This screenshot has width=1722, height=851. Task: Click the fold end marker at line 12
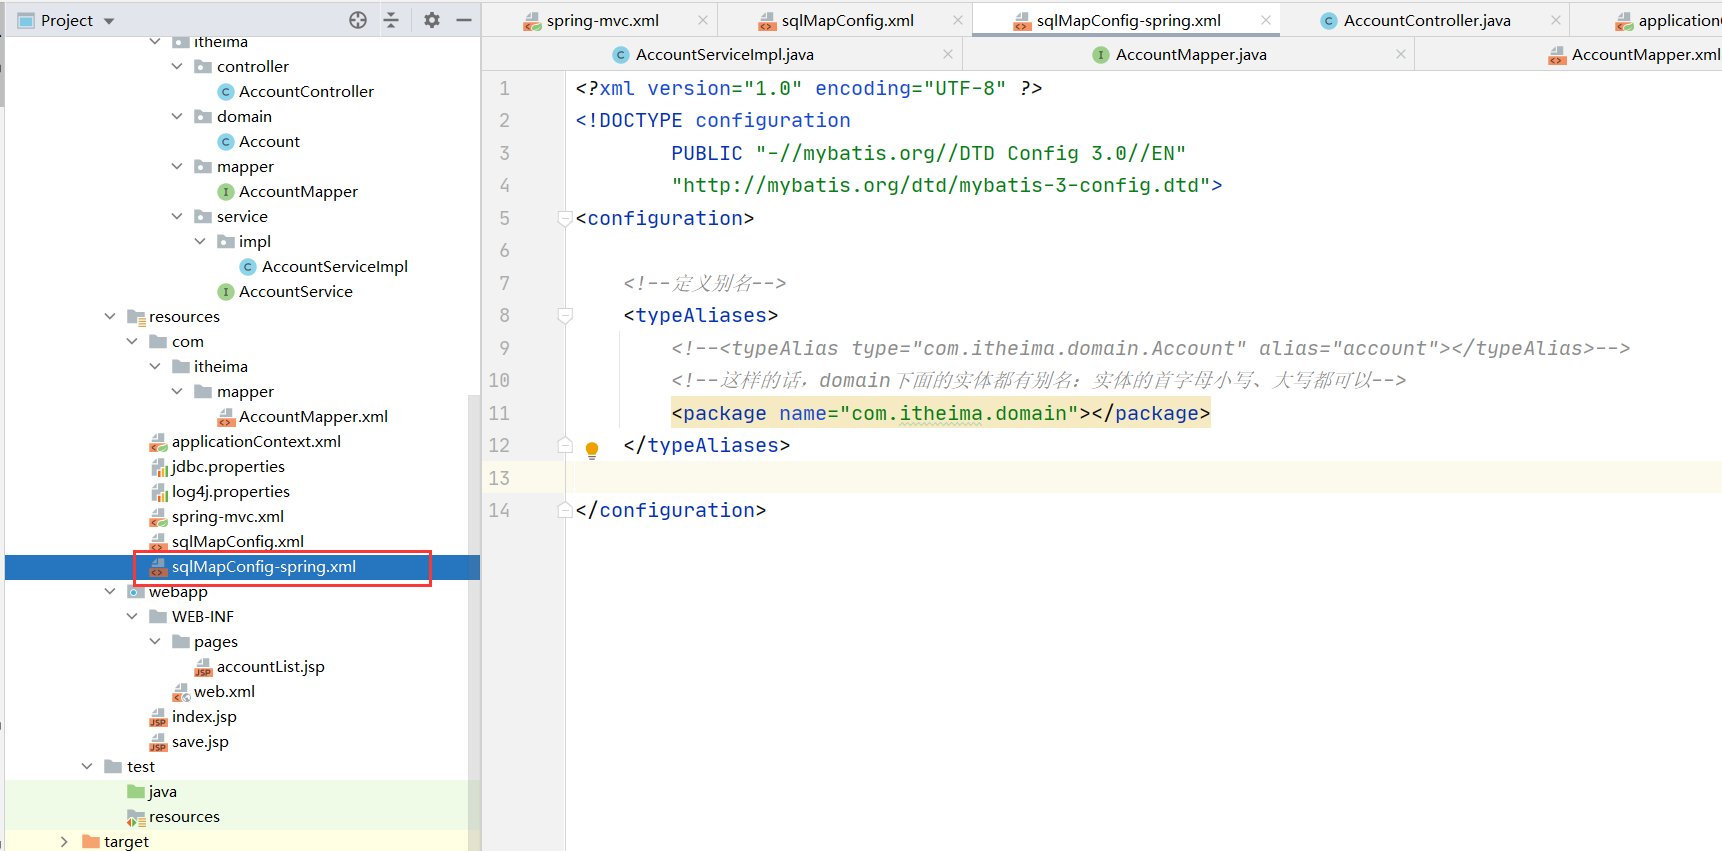point(565,445)
